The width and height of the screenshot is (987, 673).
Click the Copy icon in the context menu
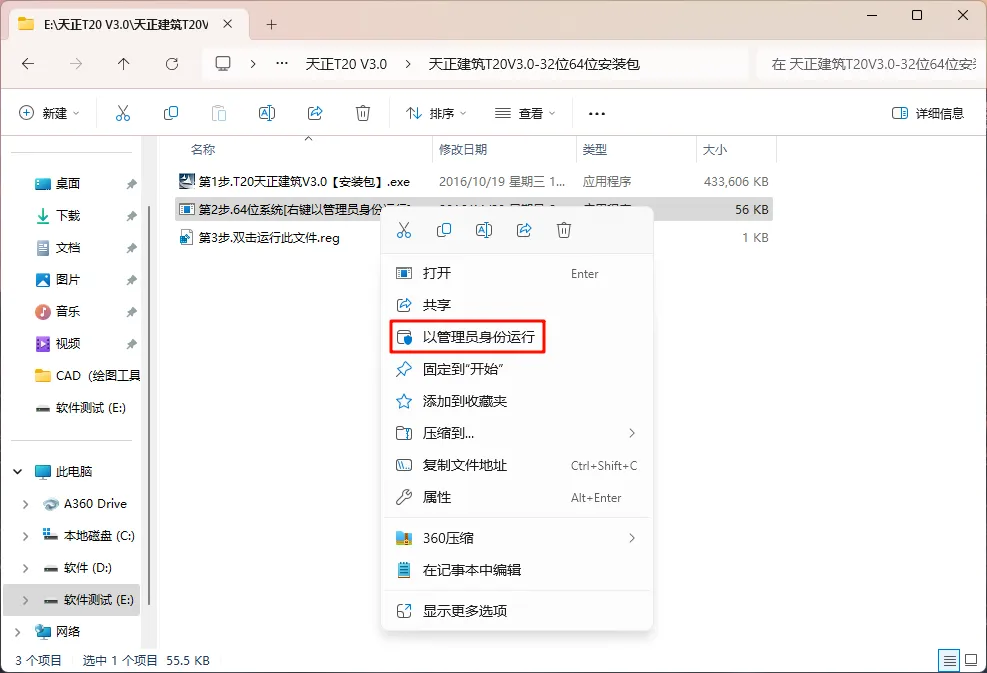[444, 230]
